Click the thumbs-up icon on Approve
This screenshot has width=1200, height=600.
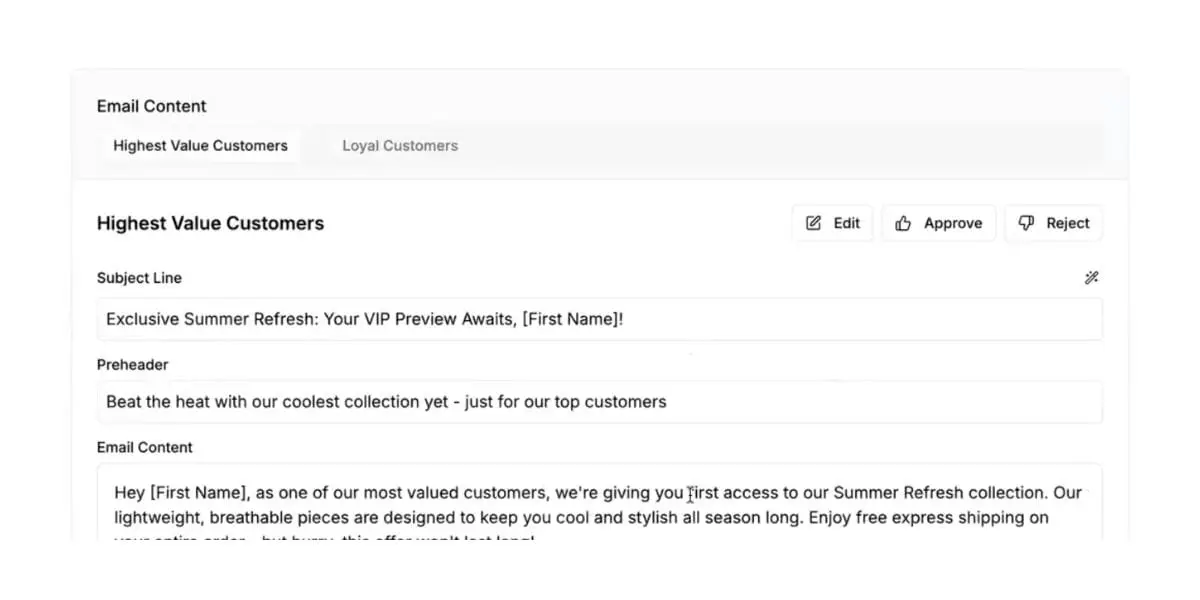(x=903, y=223)
